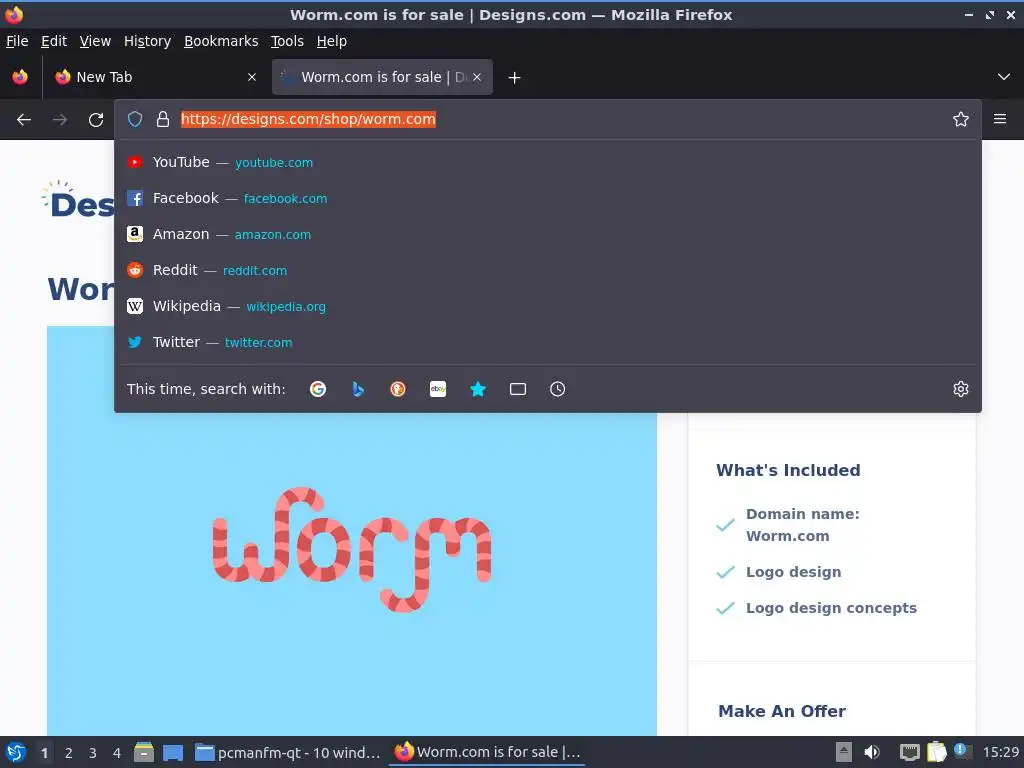The image size is (1024, 768).
Task: Open the File menu
Action: [x=17, y=41]
